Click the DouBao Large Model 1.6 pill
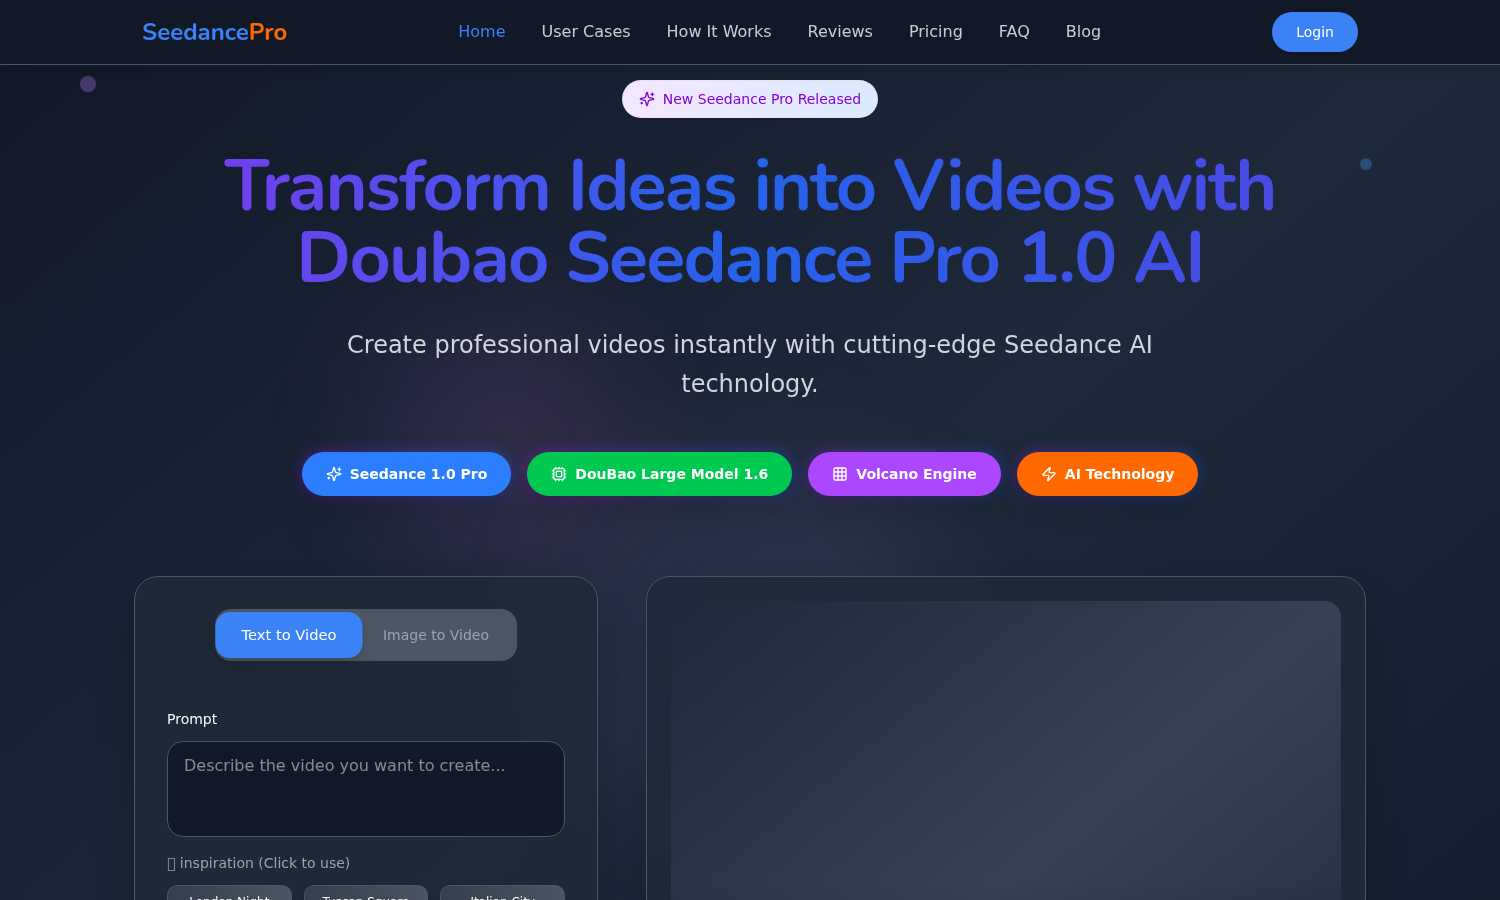The image size is (1500, 900). click(659, 474)
